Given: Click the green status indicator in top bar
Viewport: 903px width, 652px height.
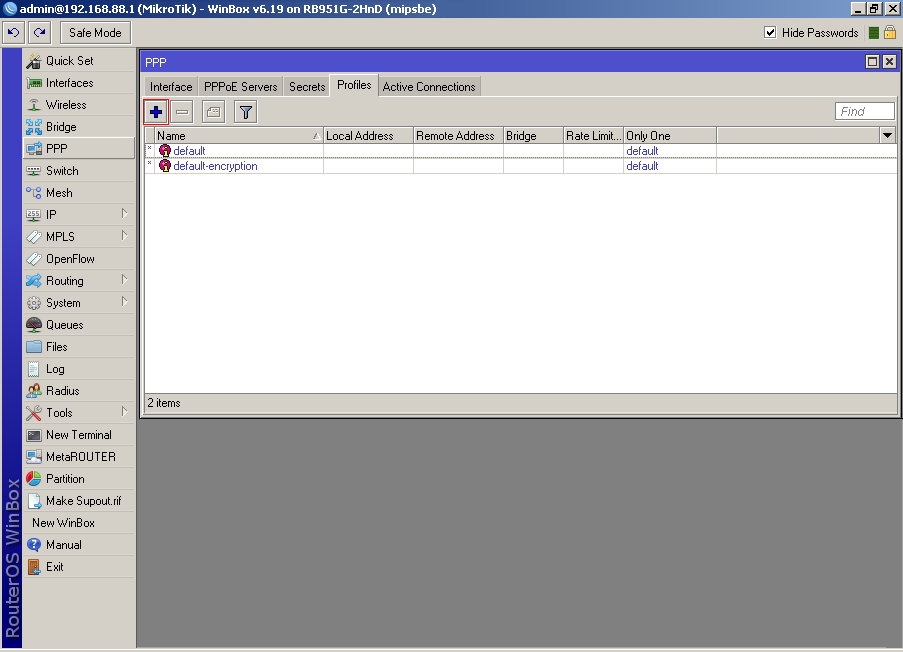Looking at the screenshot, I should [874, 33].
